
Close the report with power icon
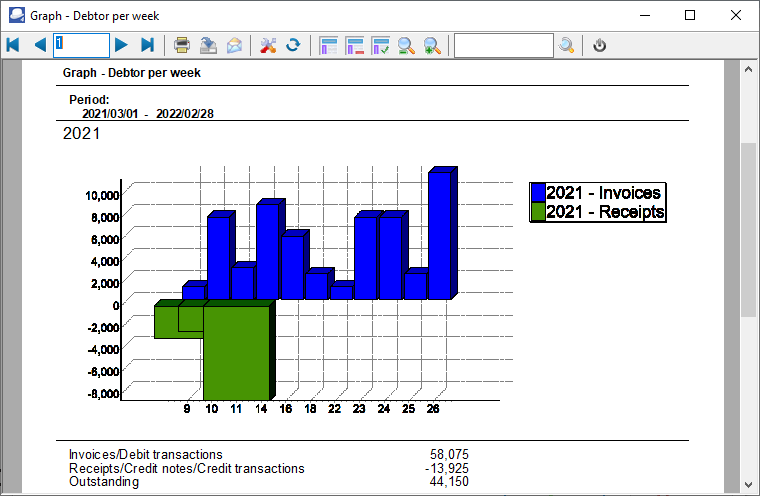600,45
